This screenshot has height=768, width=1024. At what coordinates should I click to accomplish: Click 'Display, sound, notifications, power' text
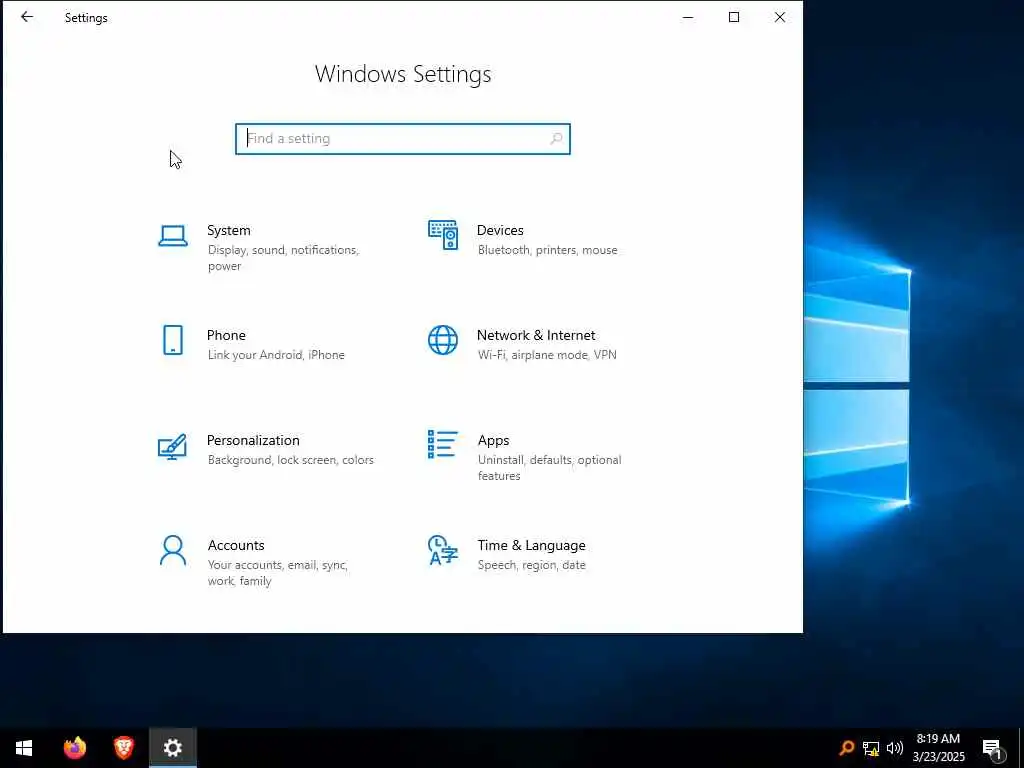(283, 258)
